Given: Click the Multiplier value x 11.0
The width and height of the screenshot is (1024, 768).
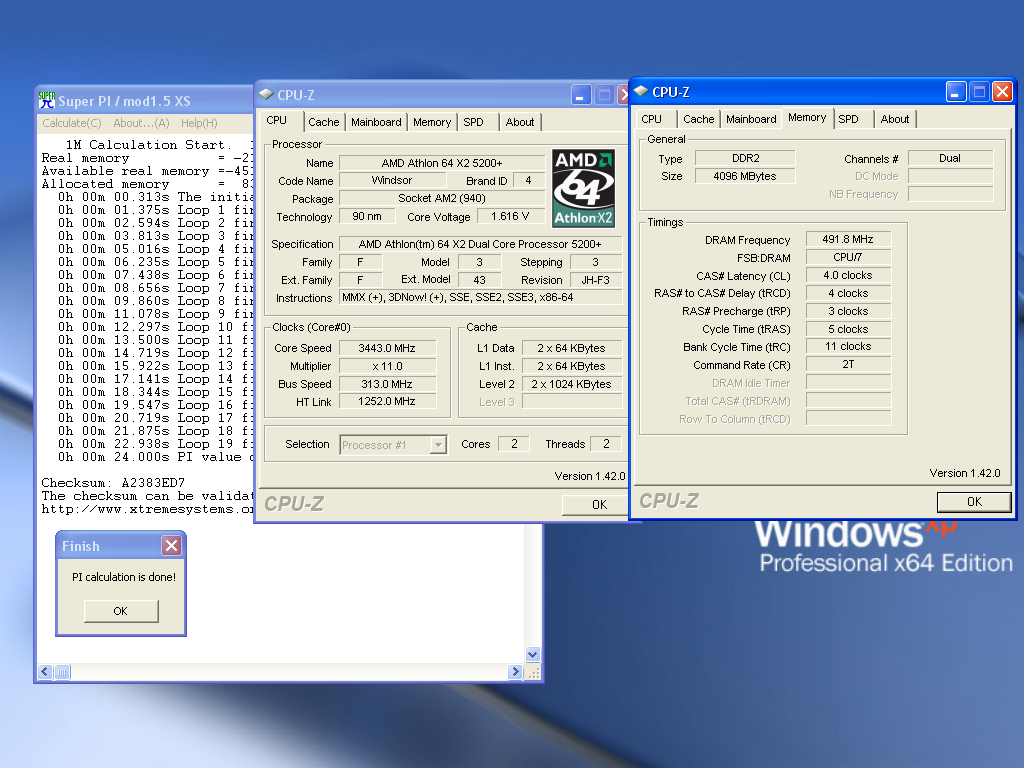Looking at the screenshot, I should [x=387, y=366].
